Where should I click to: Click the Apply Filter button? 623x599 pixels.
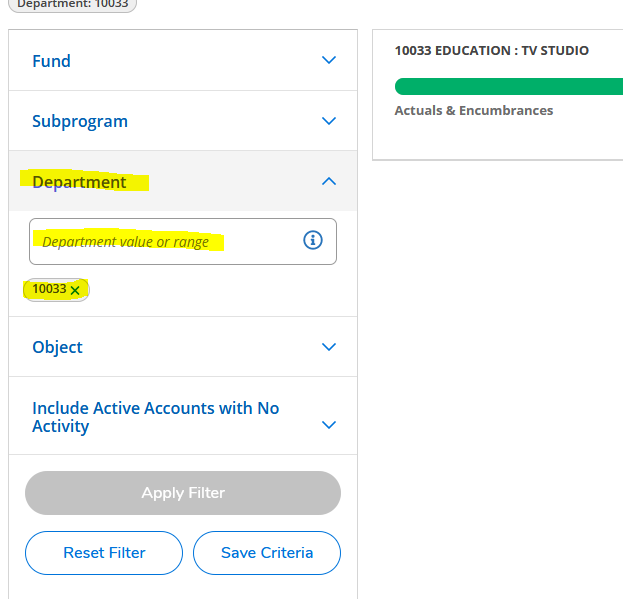click(x=183, y=493)
